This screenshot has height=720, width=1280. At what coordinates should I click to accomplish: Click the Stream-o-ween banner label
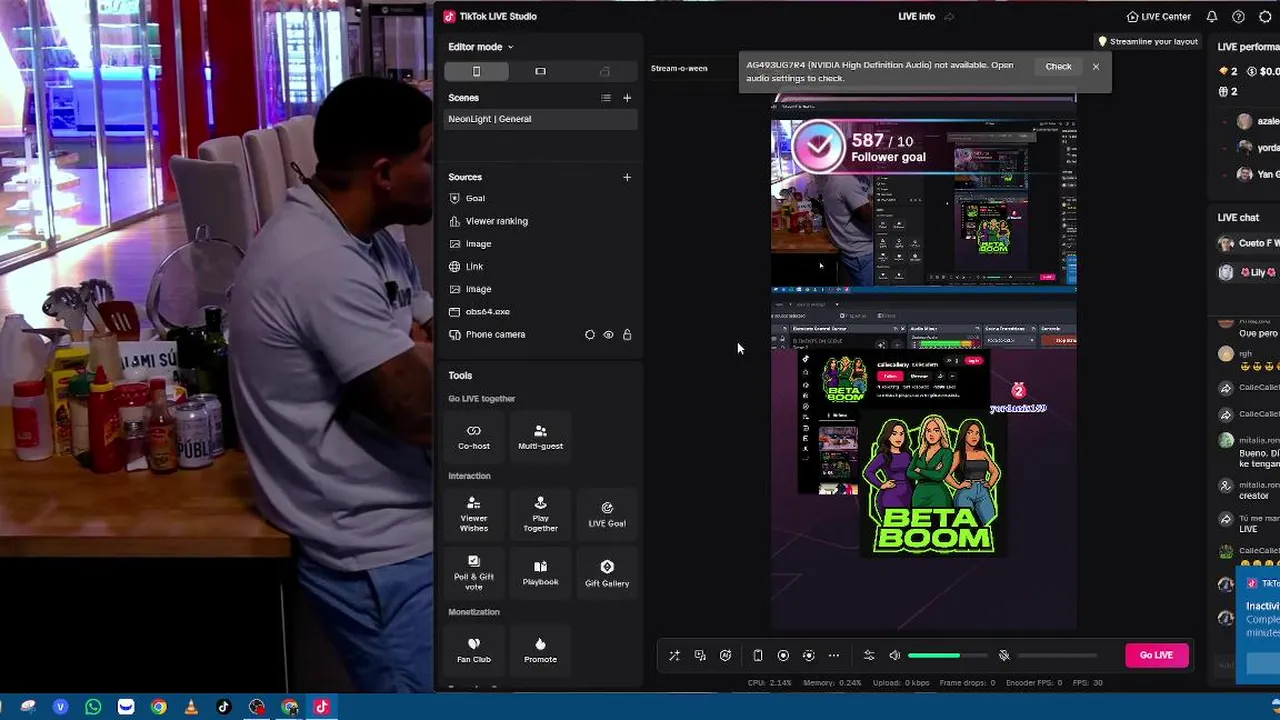click(679, 68)
